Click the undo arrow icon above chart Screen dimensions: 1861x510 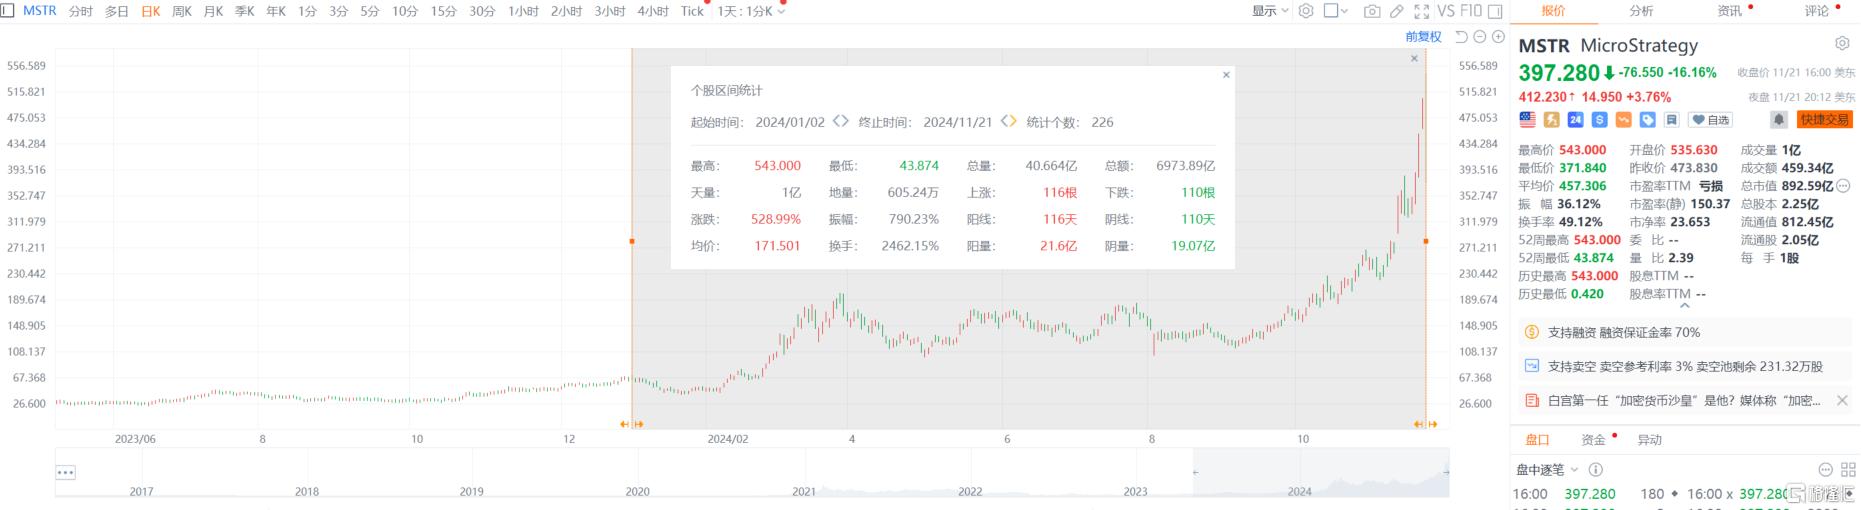(x=1461, y=37)
